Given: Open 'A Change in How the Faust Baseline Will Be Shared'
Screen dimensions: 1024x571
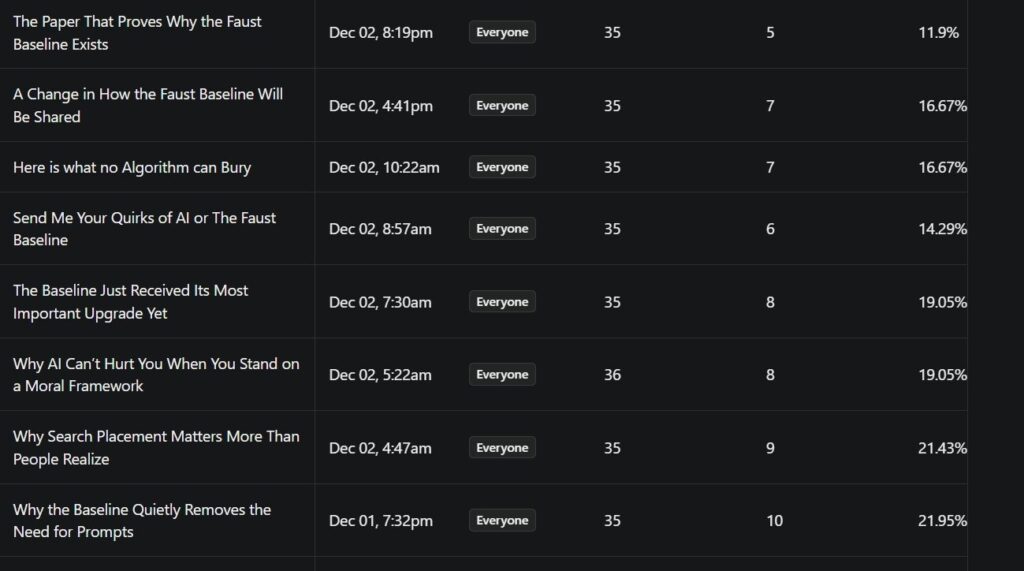Looking at the screenshot, I should [x=148, y=105].
